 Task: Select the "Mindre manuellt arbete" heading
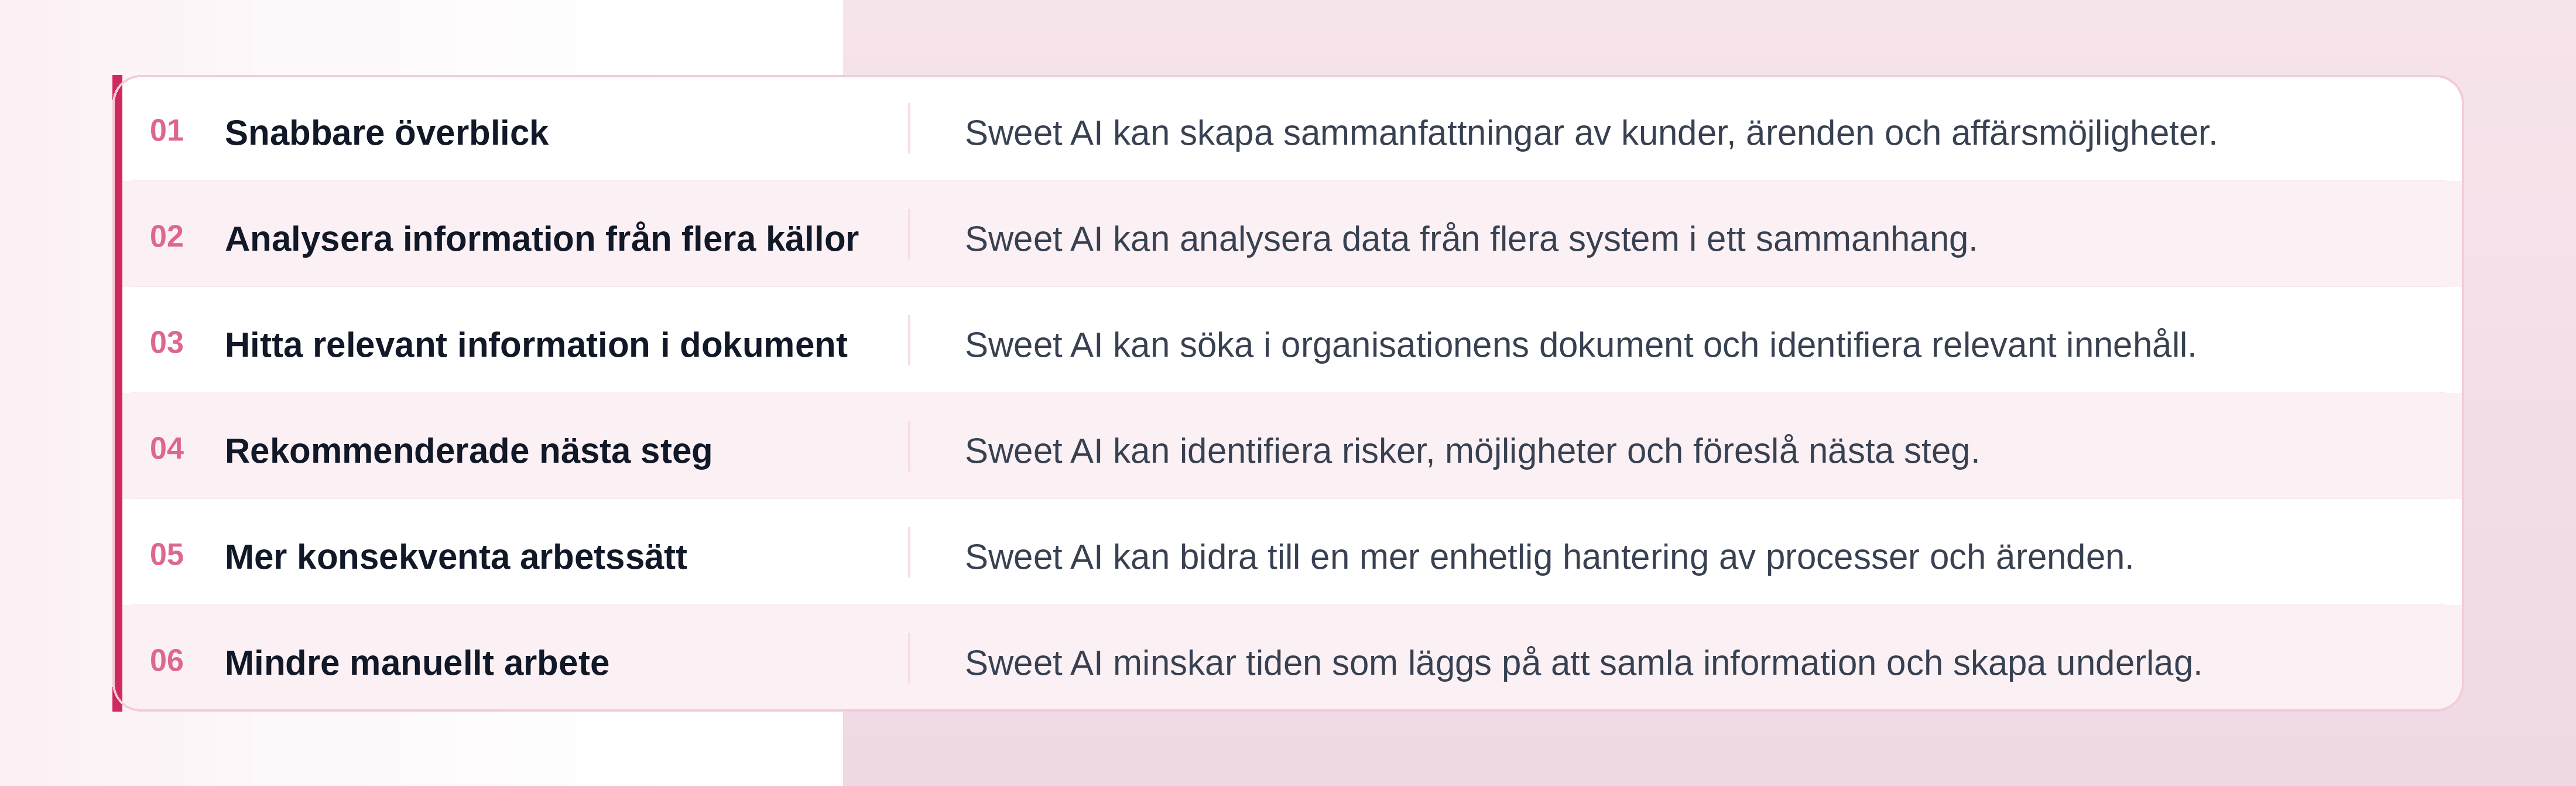[x=416, y=663]
